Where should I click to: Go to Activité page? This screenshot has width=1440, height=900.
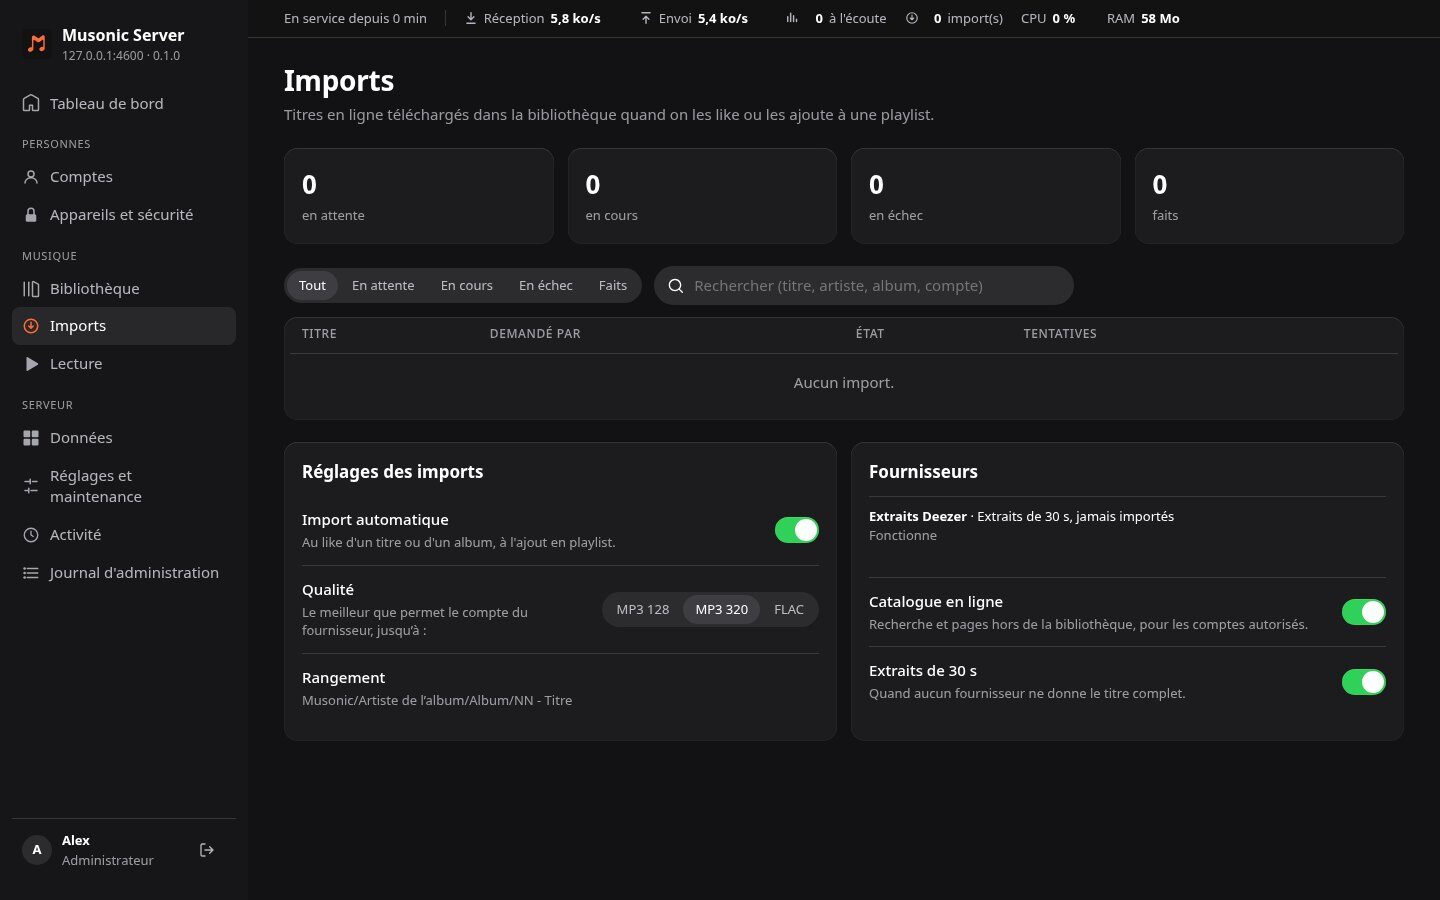tap(124, 535)
